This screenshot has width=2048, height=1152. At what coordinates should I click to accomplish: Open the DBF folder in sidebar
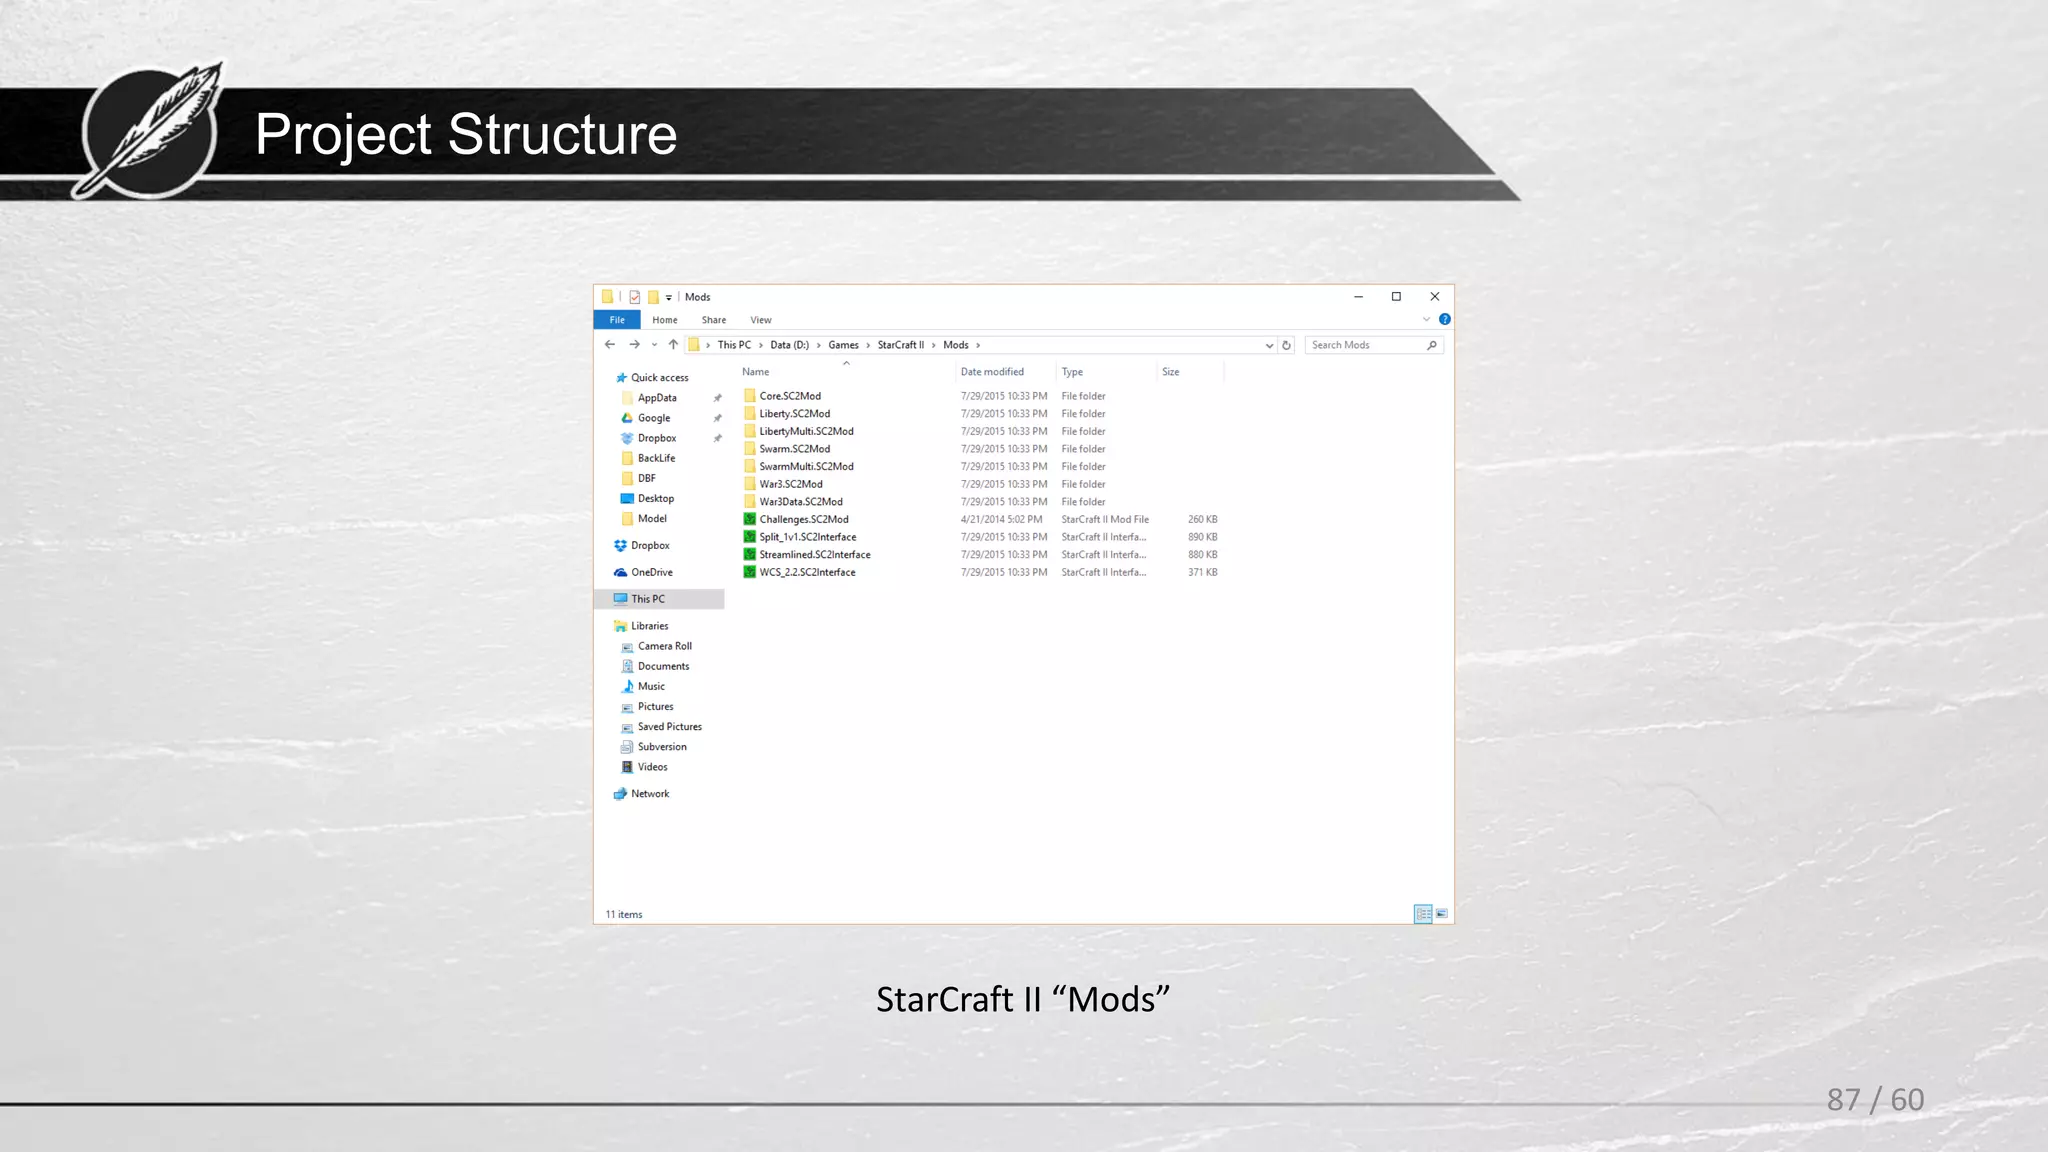click(x=646, y=478)
